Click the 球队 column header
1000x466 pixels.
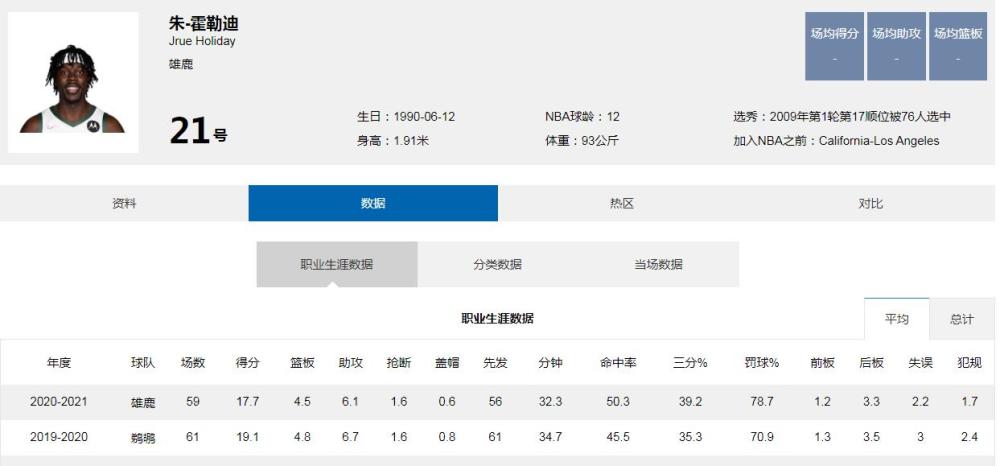(143, 363)
